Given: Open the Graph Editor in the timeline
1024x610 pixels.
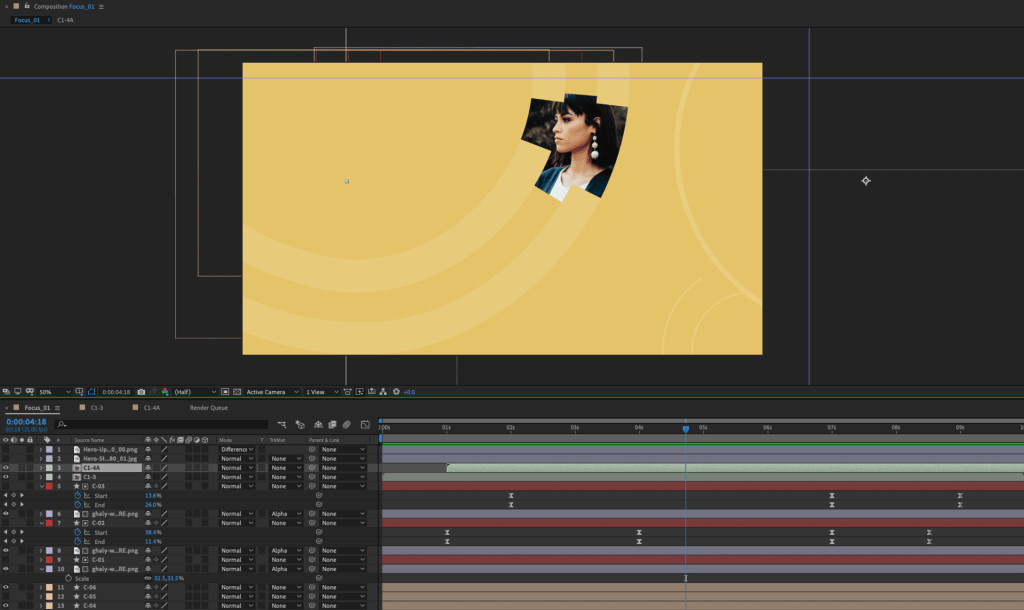Looking at the screenshot, I should pyautogui.click(x=365, y=425).
